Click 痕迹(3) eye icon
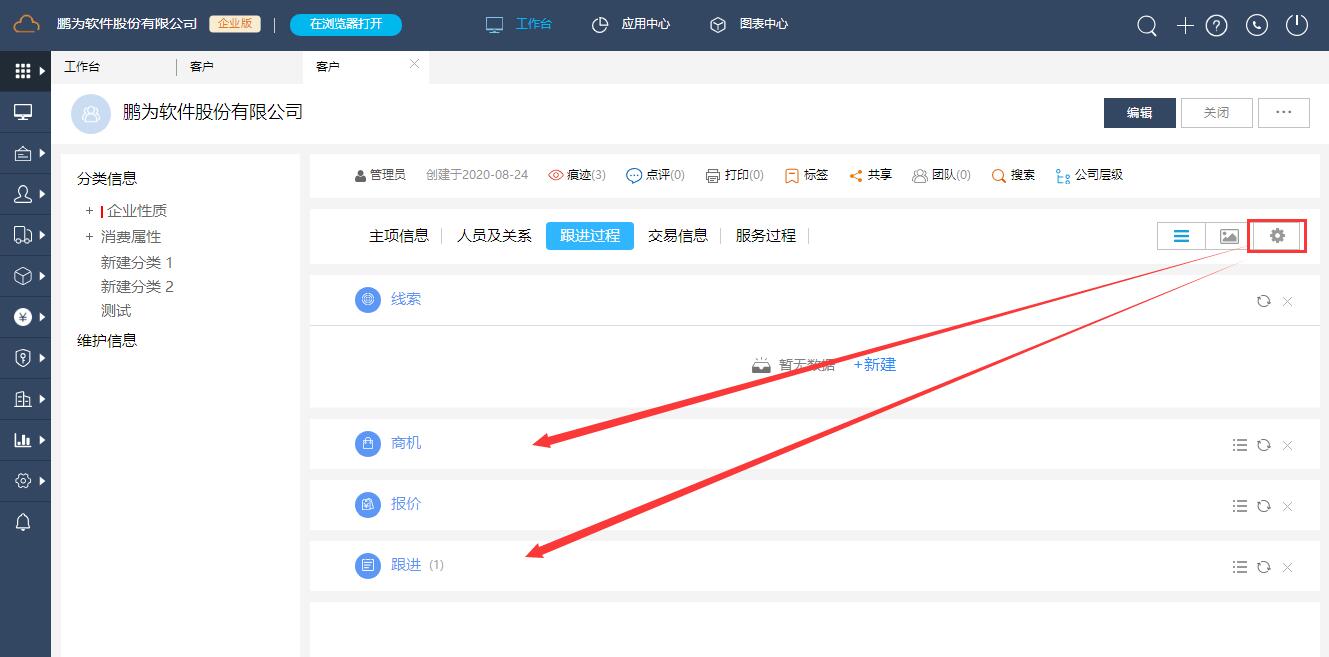 (556, 175)
